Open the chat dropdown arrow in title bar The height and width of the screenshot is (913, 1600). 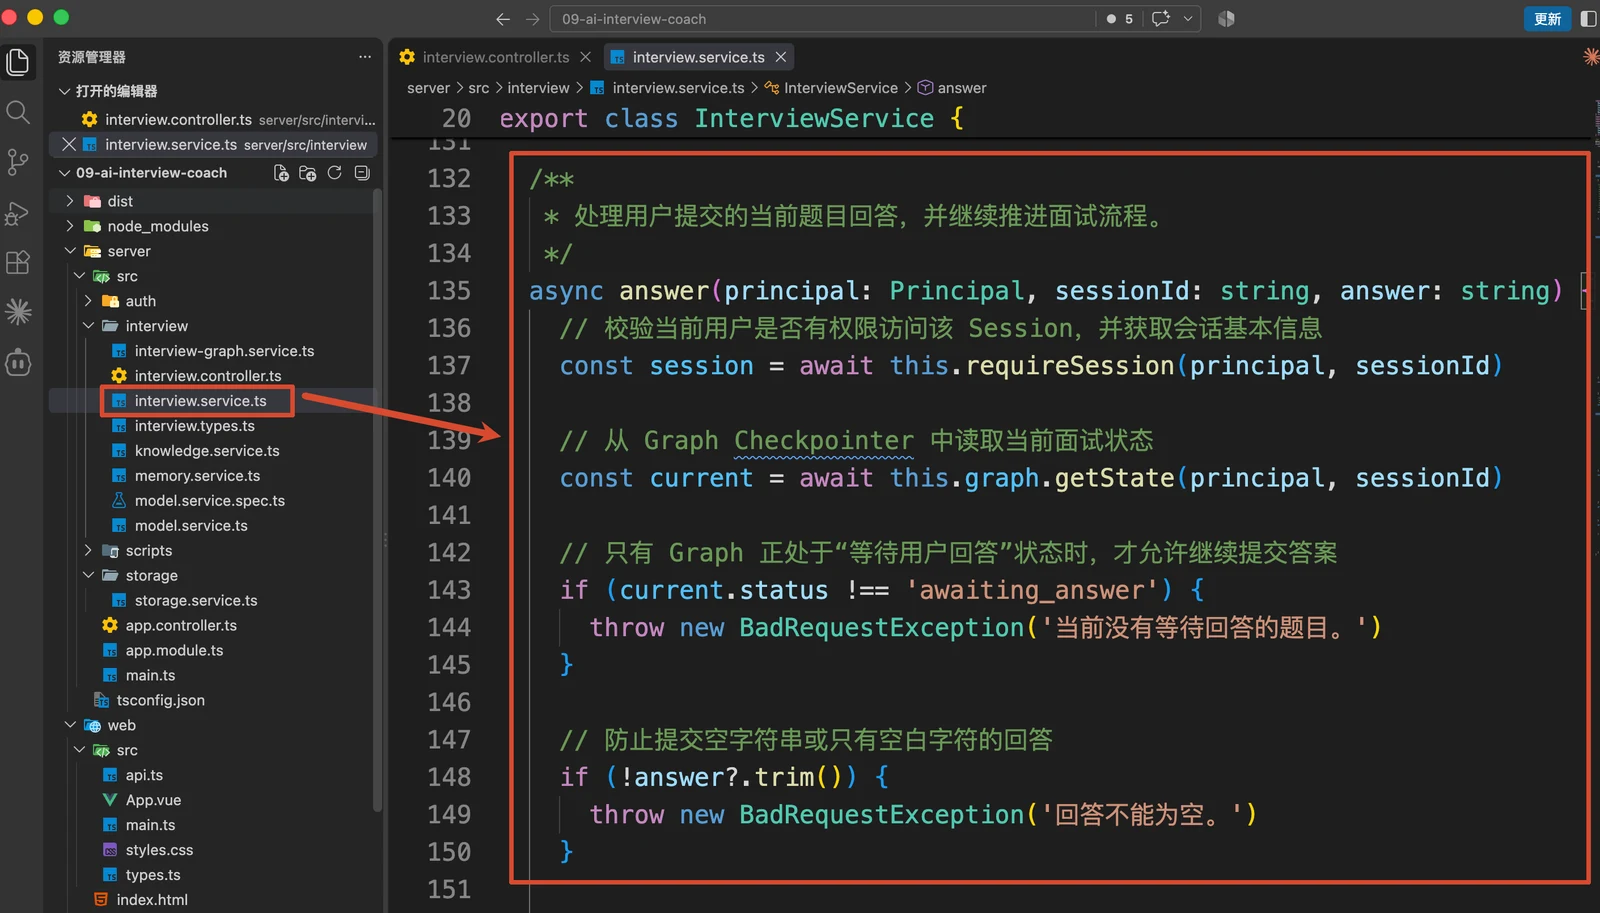point(1188,19)
